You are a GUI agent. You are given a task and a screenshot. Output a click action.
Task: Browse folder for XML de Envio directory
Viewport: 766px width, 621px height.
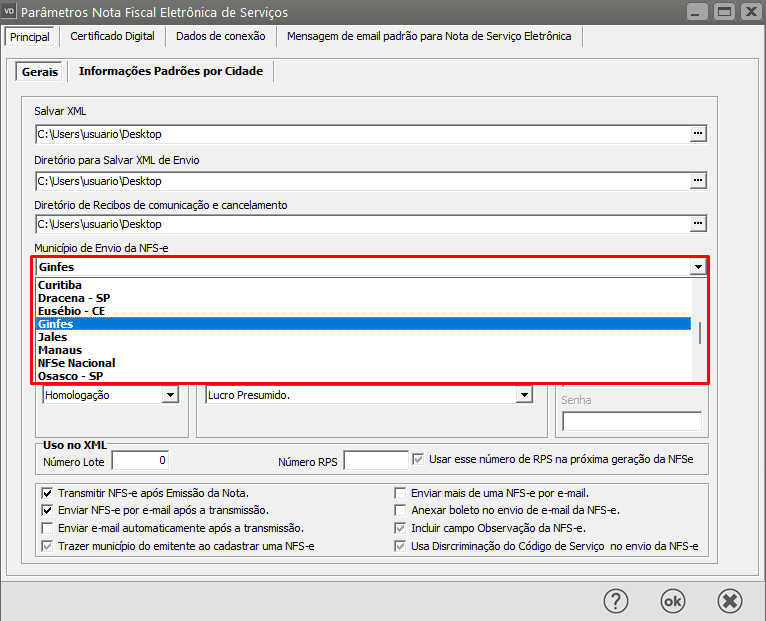coord(698,181)
